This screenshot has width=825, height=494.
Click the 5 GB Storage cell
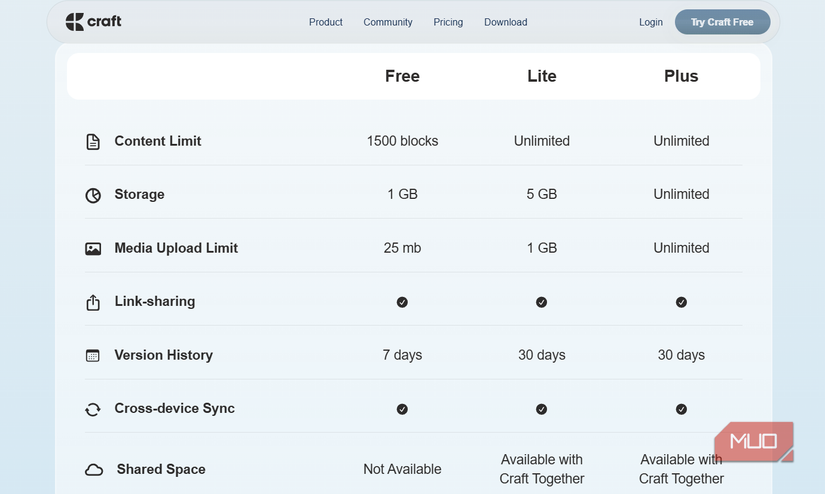point(541,194)
